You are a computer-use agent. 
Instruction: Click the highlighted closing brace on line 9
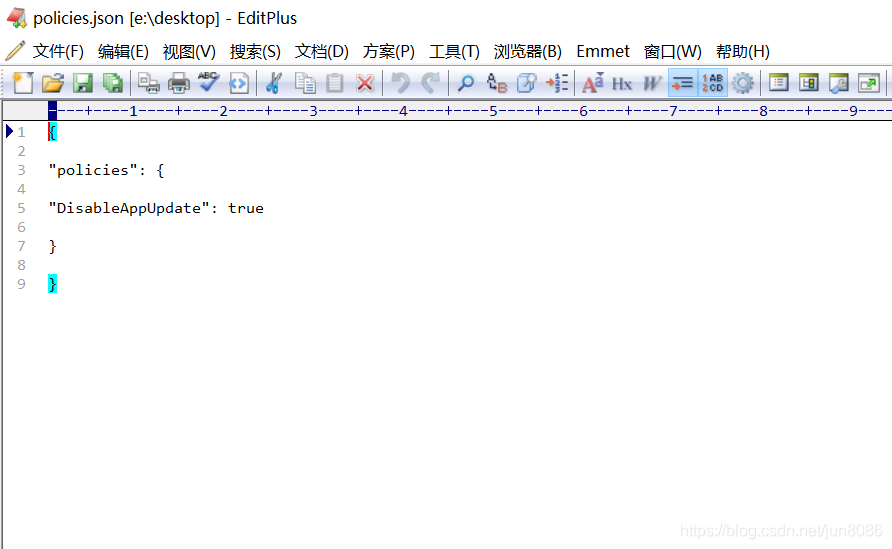[x=52, y=284]
